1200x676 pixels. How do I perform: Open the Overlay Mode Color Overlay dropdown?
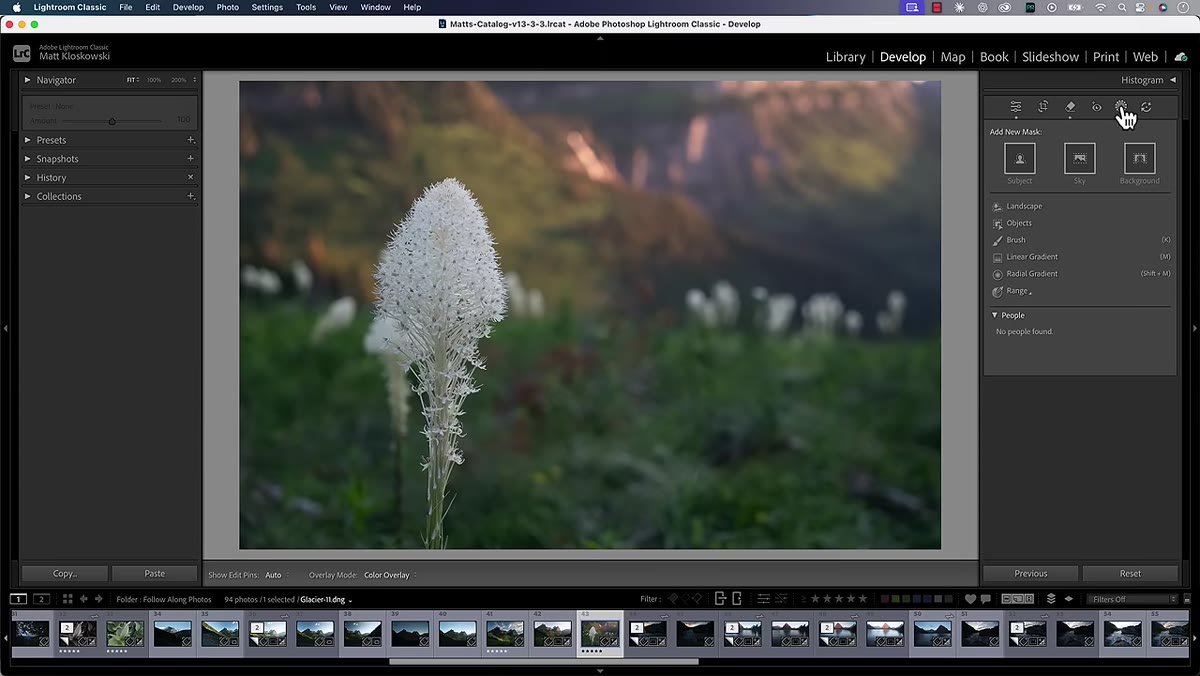[x=389, y=575]
